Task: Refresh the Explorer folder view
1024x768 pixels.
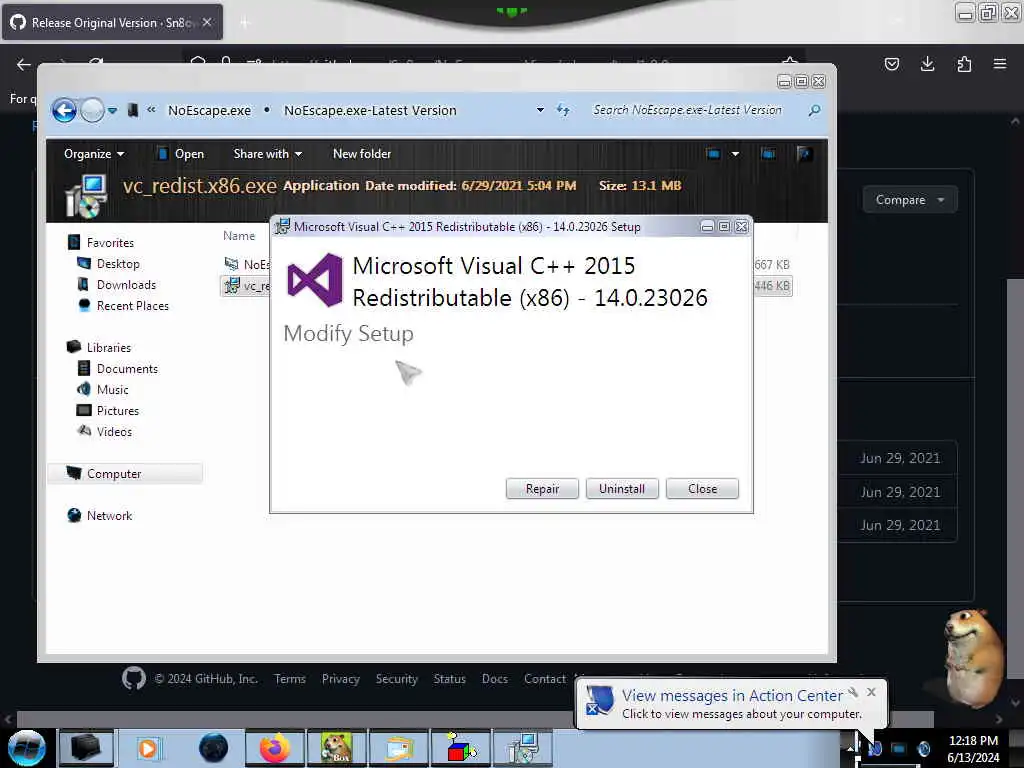Action: pos(563,110)
